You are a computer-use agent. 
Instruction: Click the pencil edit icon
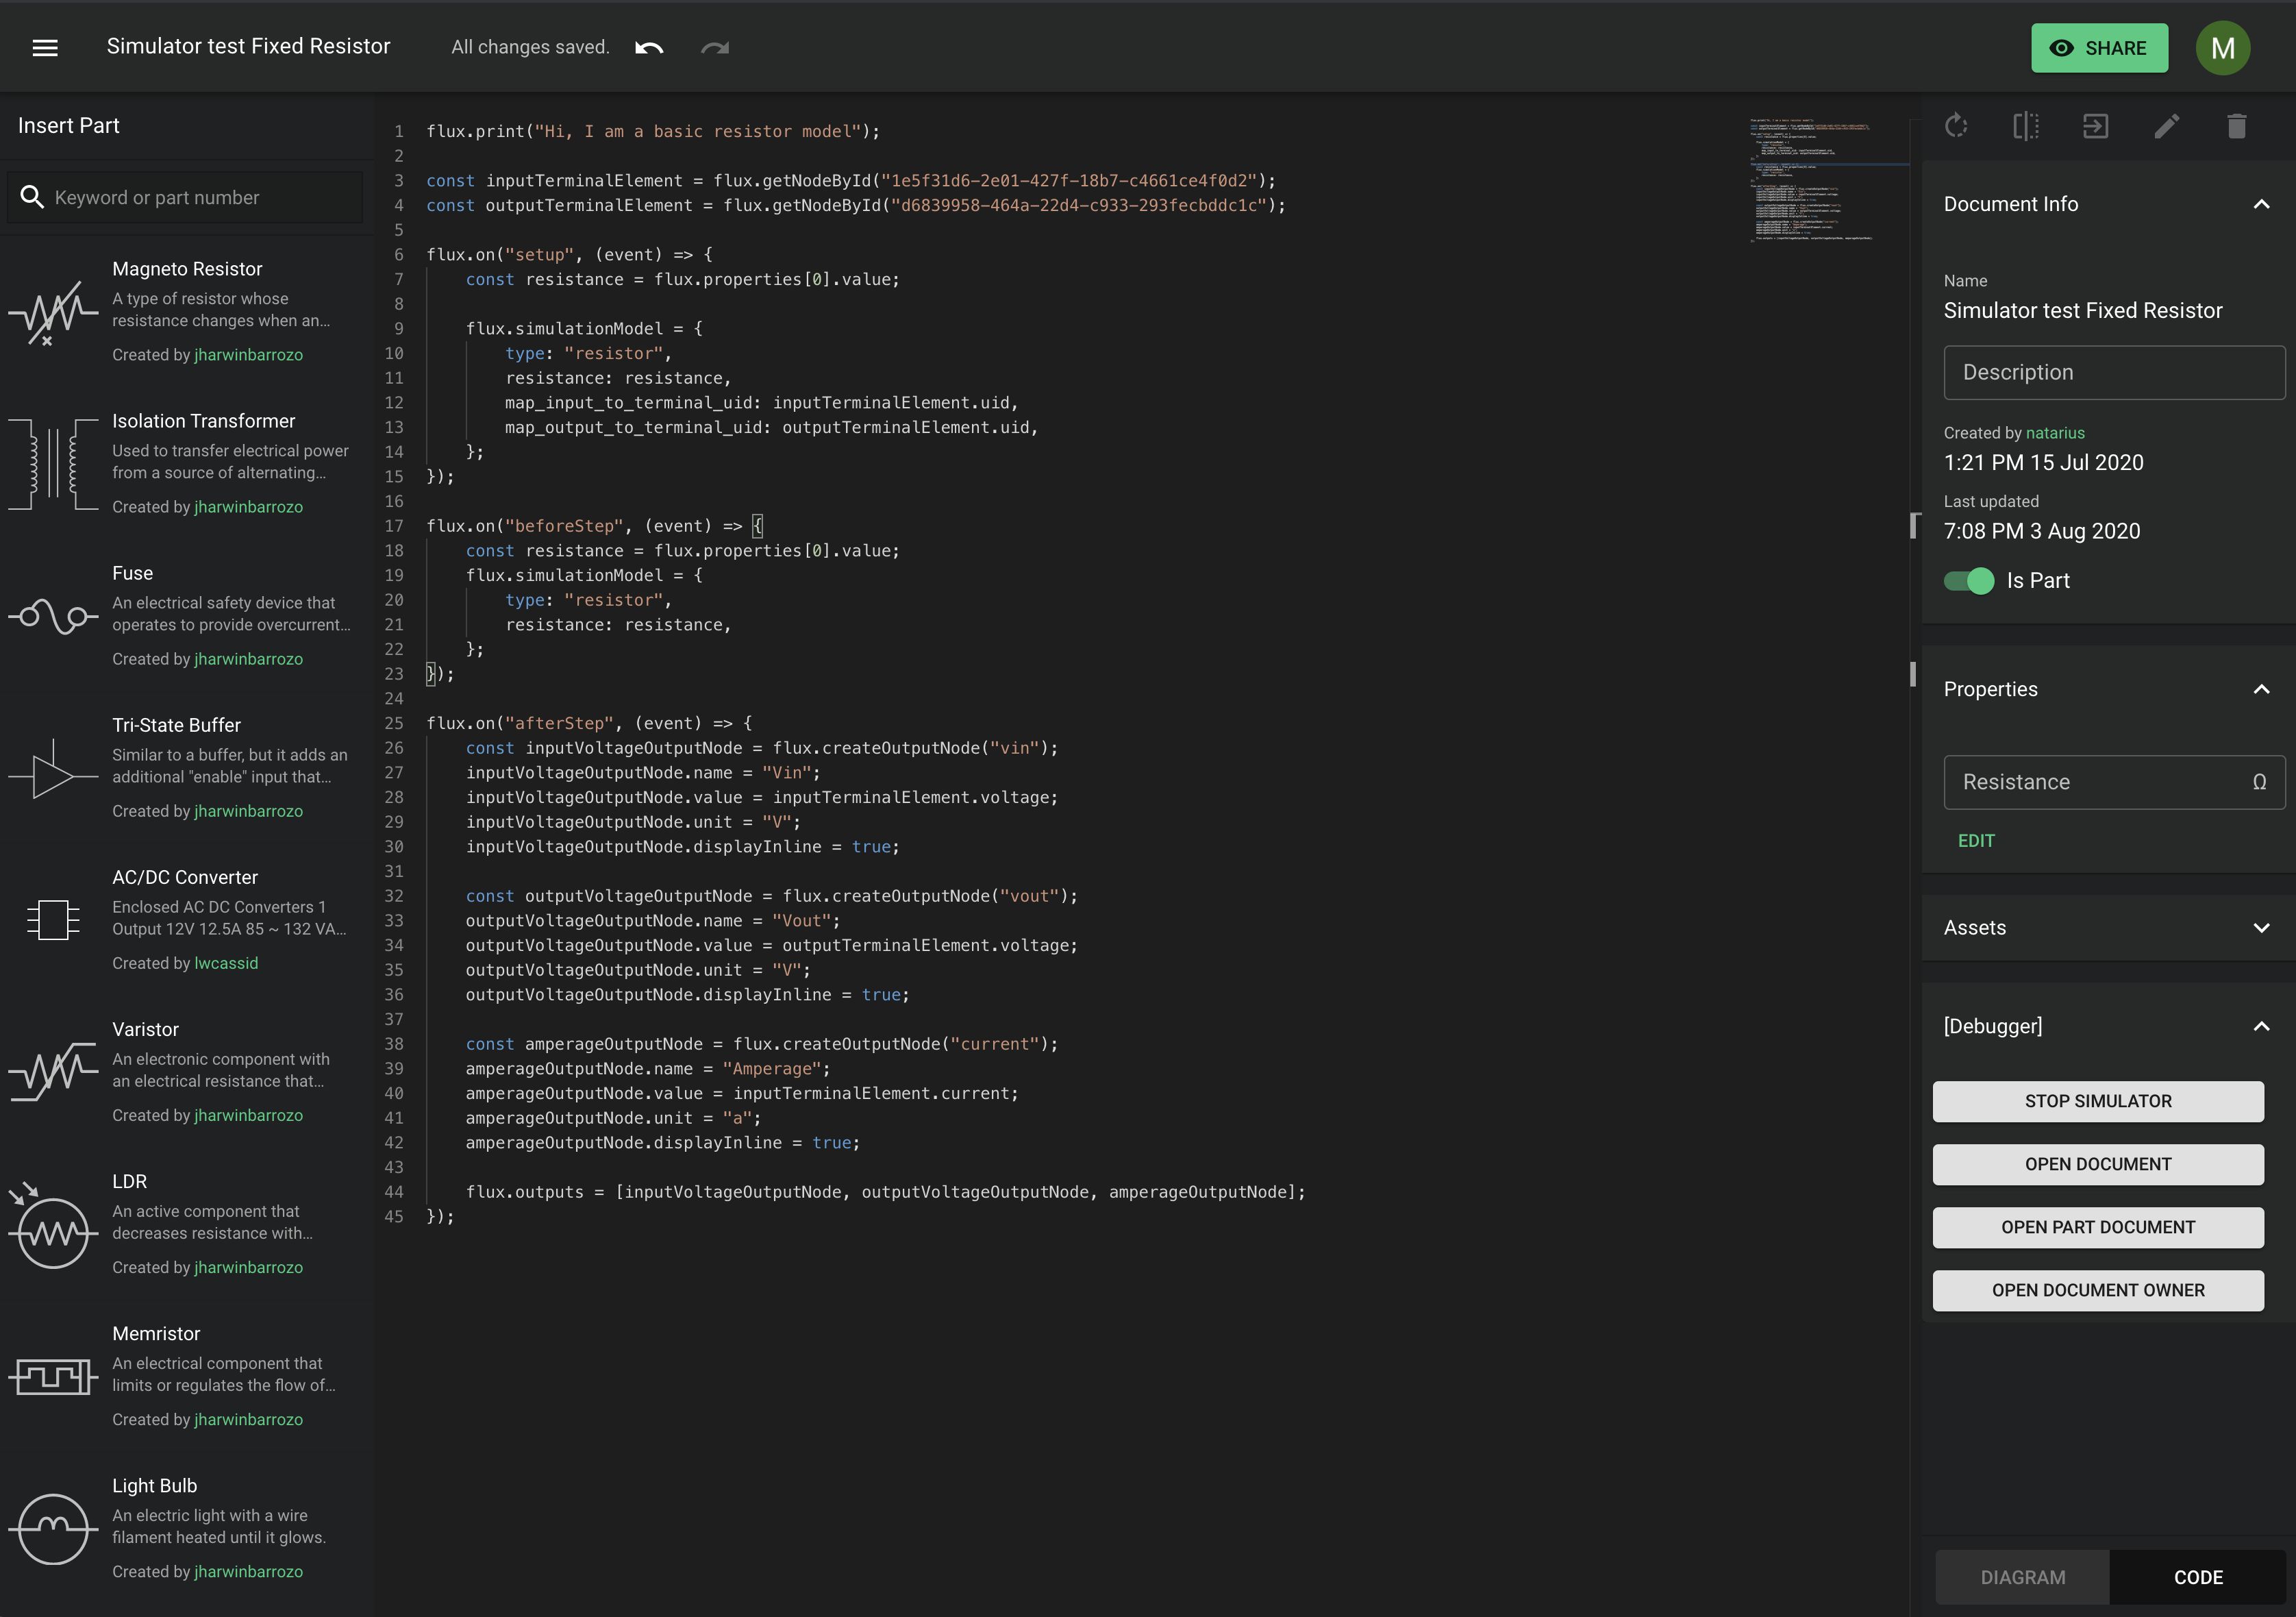pyautogui.click(x=2166, y=126)
